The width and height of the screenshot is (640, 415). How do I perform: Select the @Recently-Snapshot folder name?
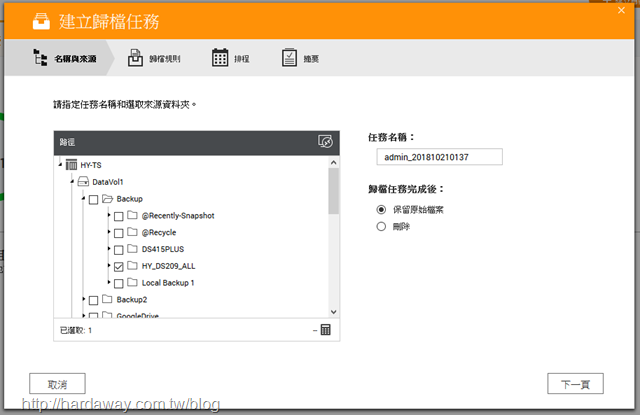178,215
